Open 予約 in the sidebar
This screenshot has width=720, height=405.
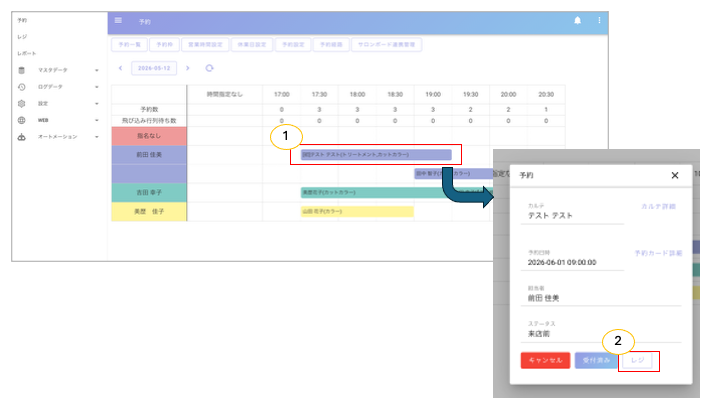click(22, 20)
